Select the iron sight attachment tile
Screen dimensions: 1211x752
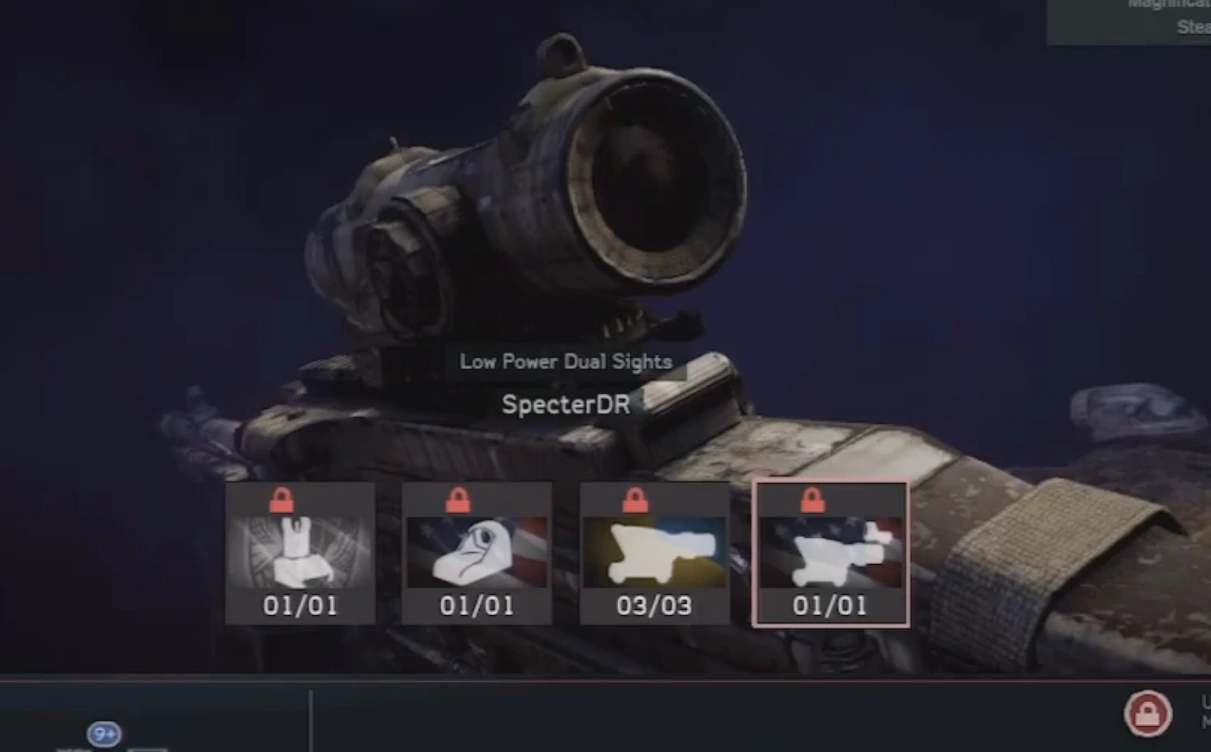[300, 553]
